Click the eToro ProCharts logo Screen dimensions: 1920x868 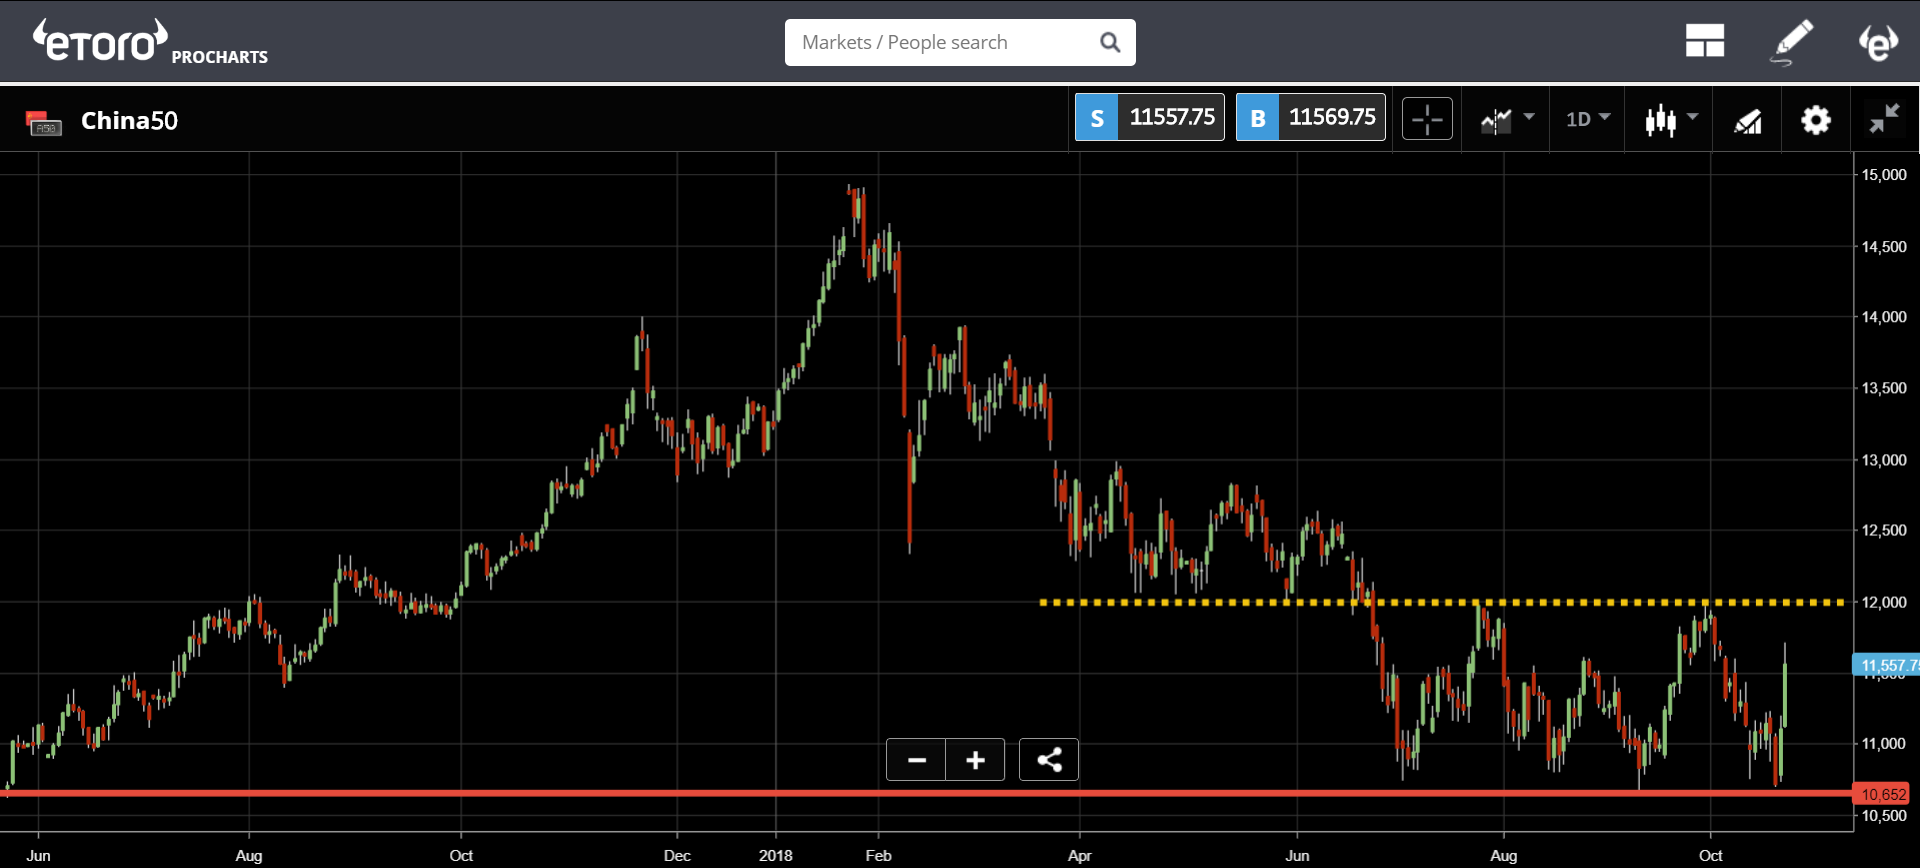click(x=150, y=42)
